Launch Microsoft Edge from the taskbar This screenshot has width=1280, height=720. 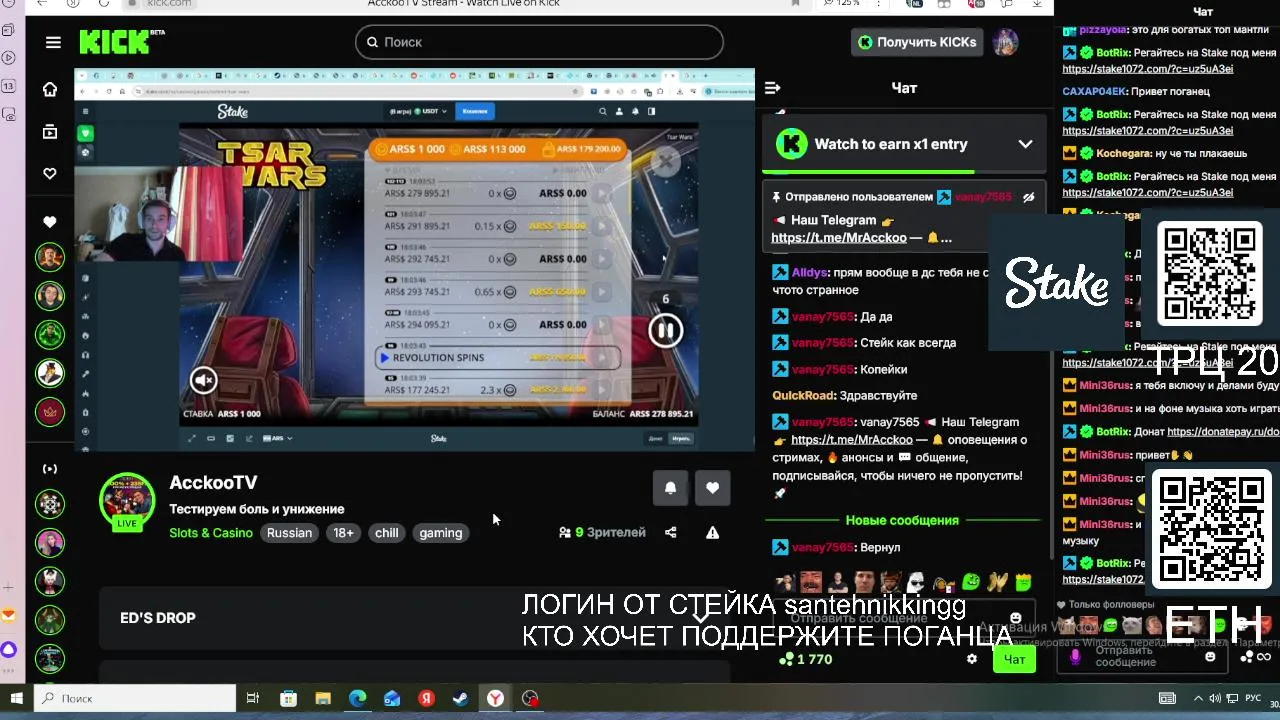[357, 698]
